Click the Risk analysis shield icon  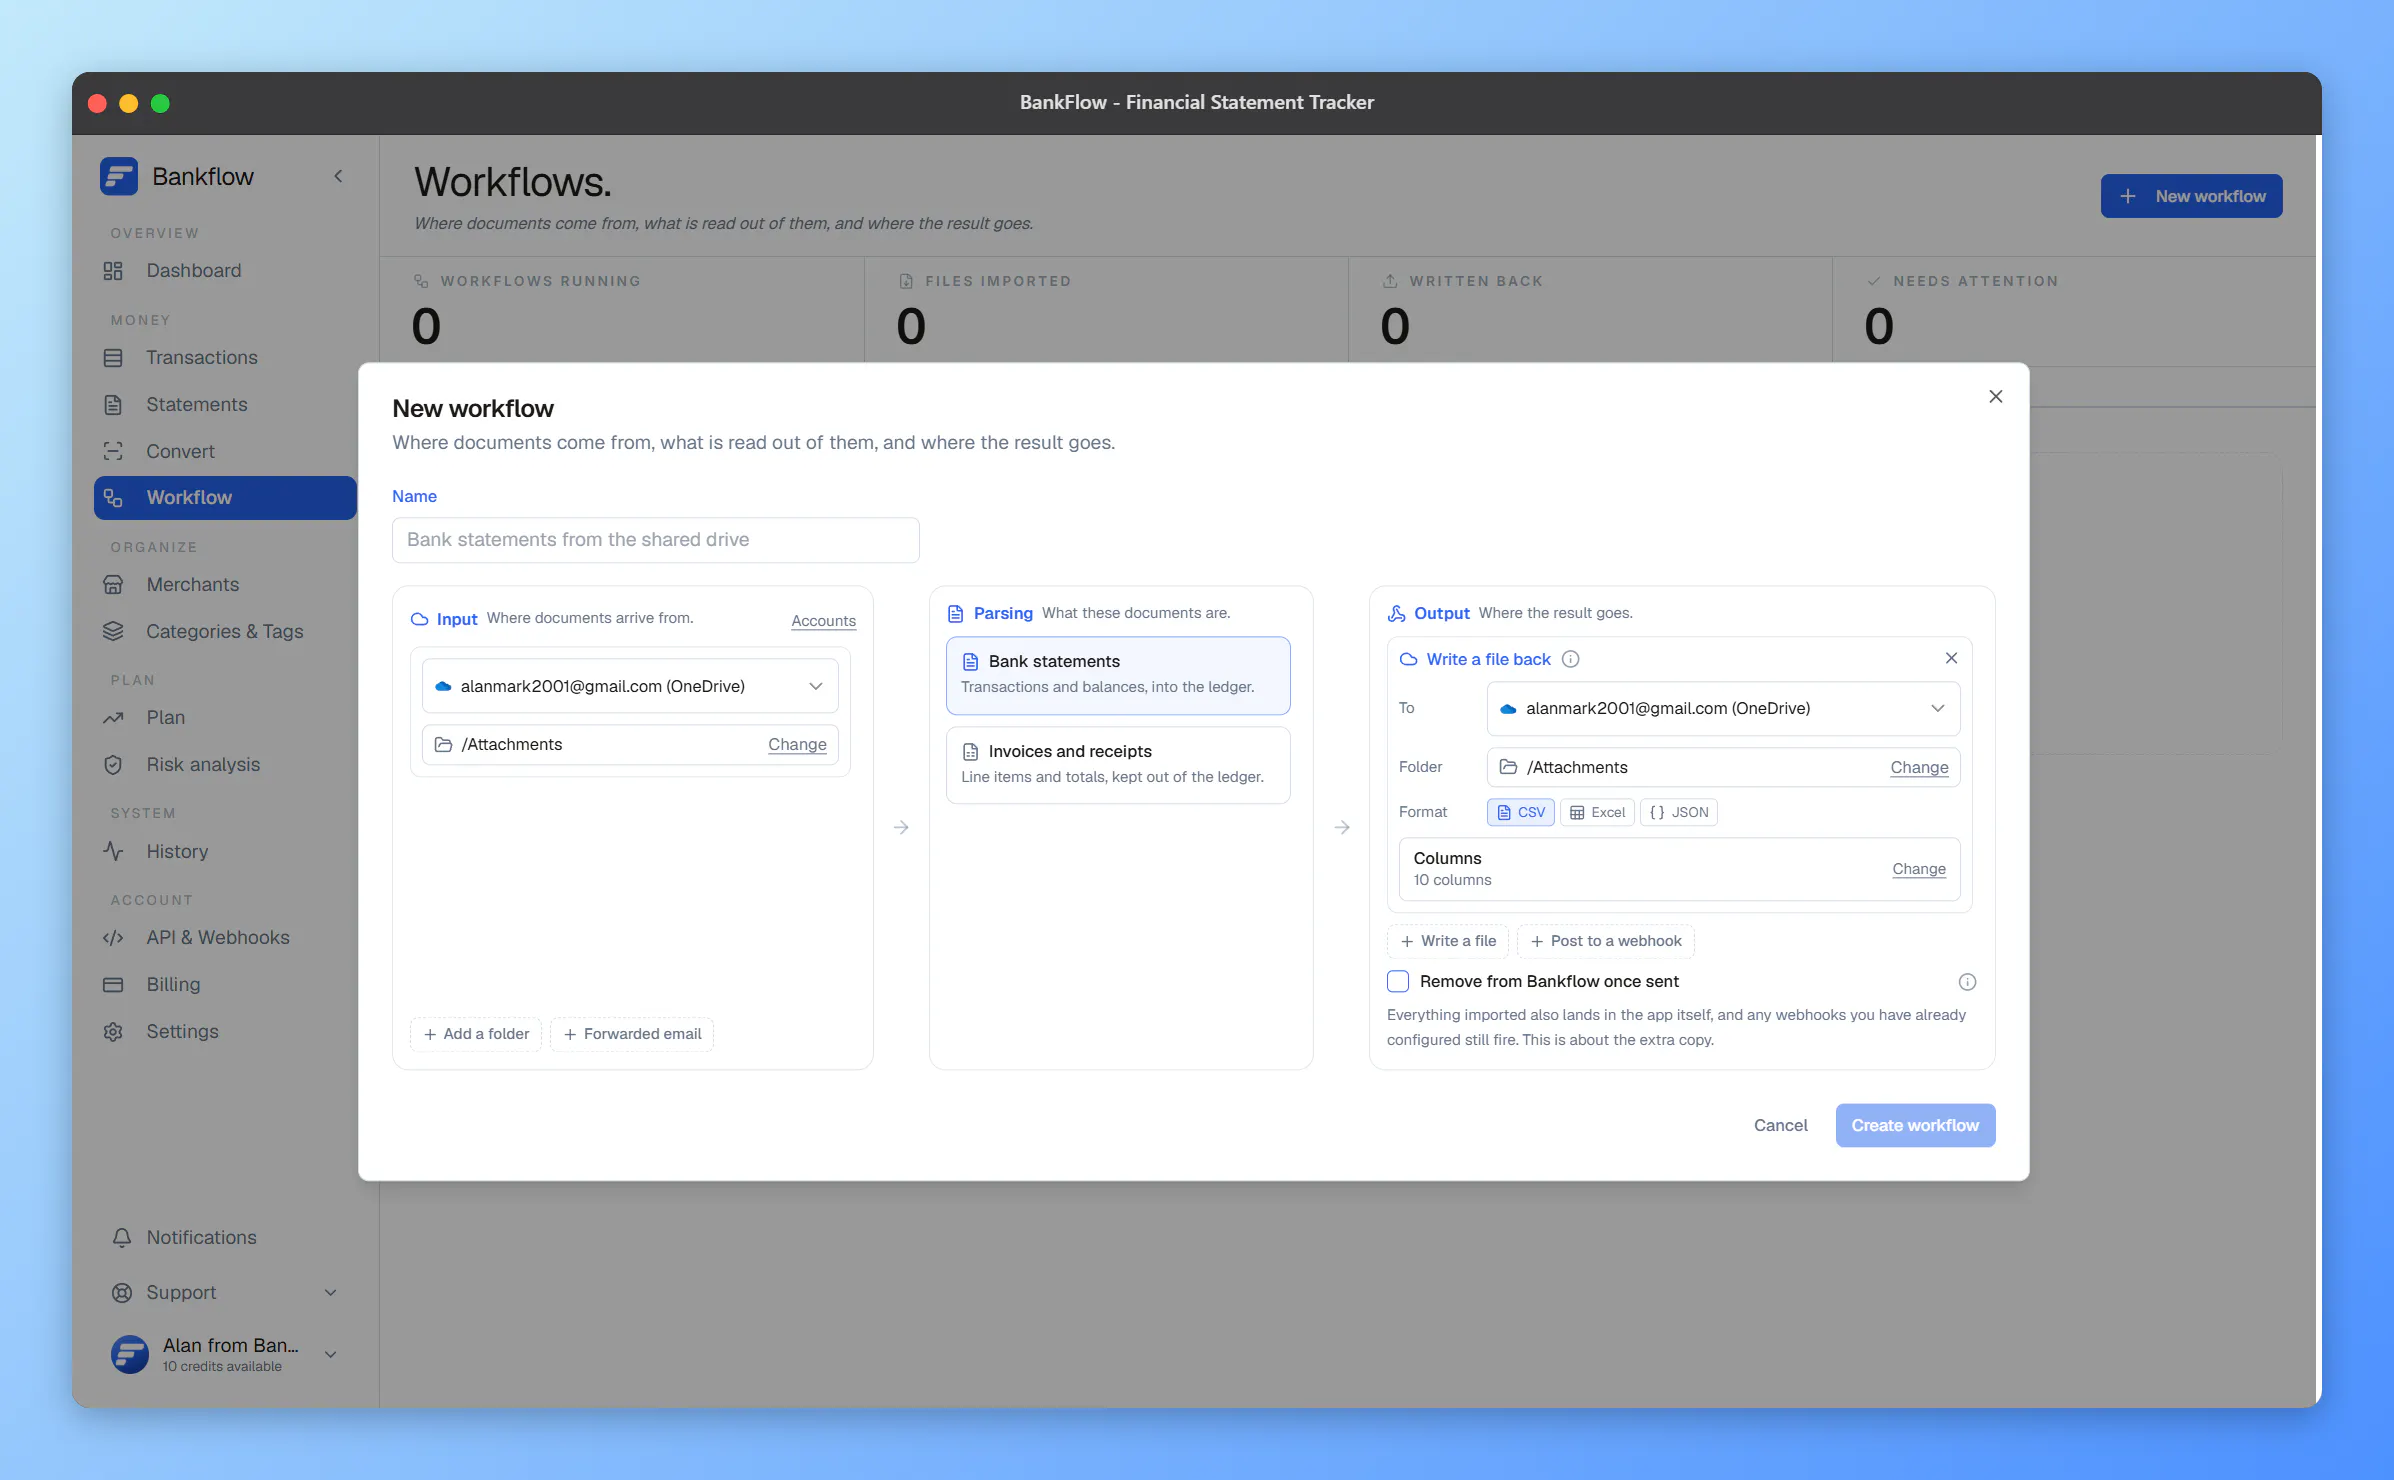(x=113, y=765)
